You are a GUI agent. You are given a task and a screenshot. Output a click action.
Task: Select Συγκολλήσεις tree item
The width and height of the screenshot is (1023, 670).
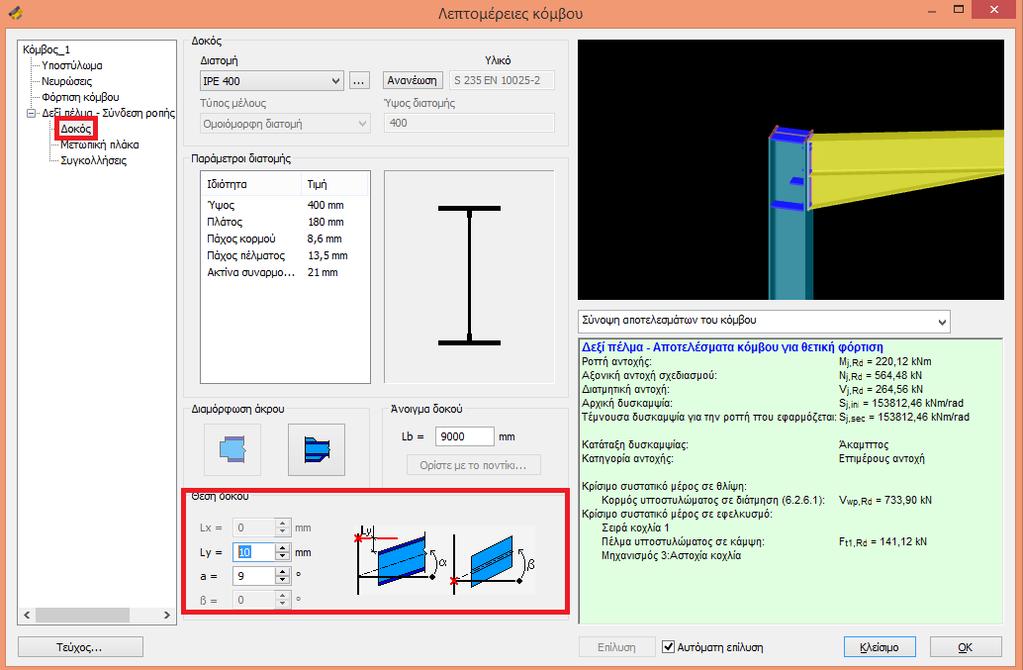(x=93, y=160)
